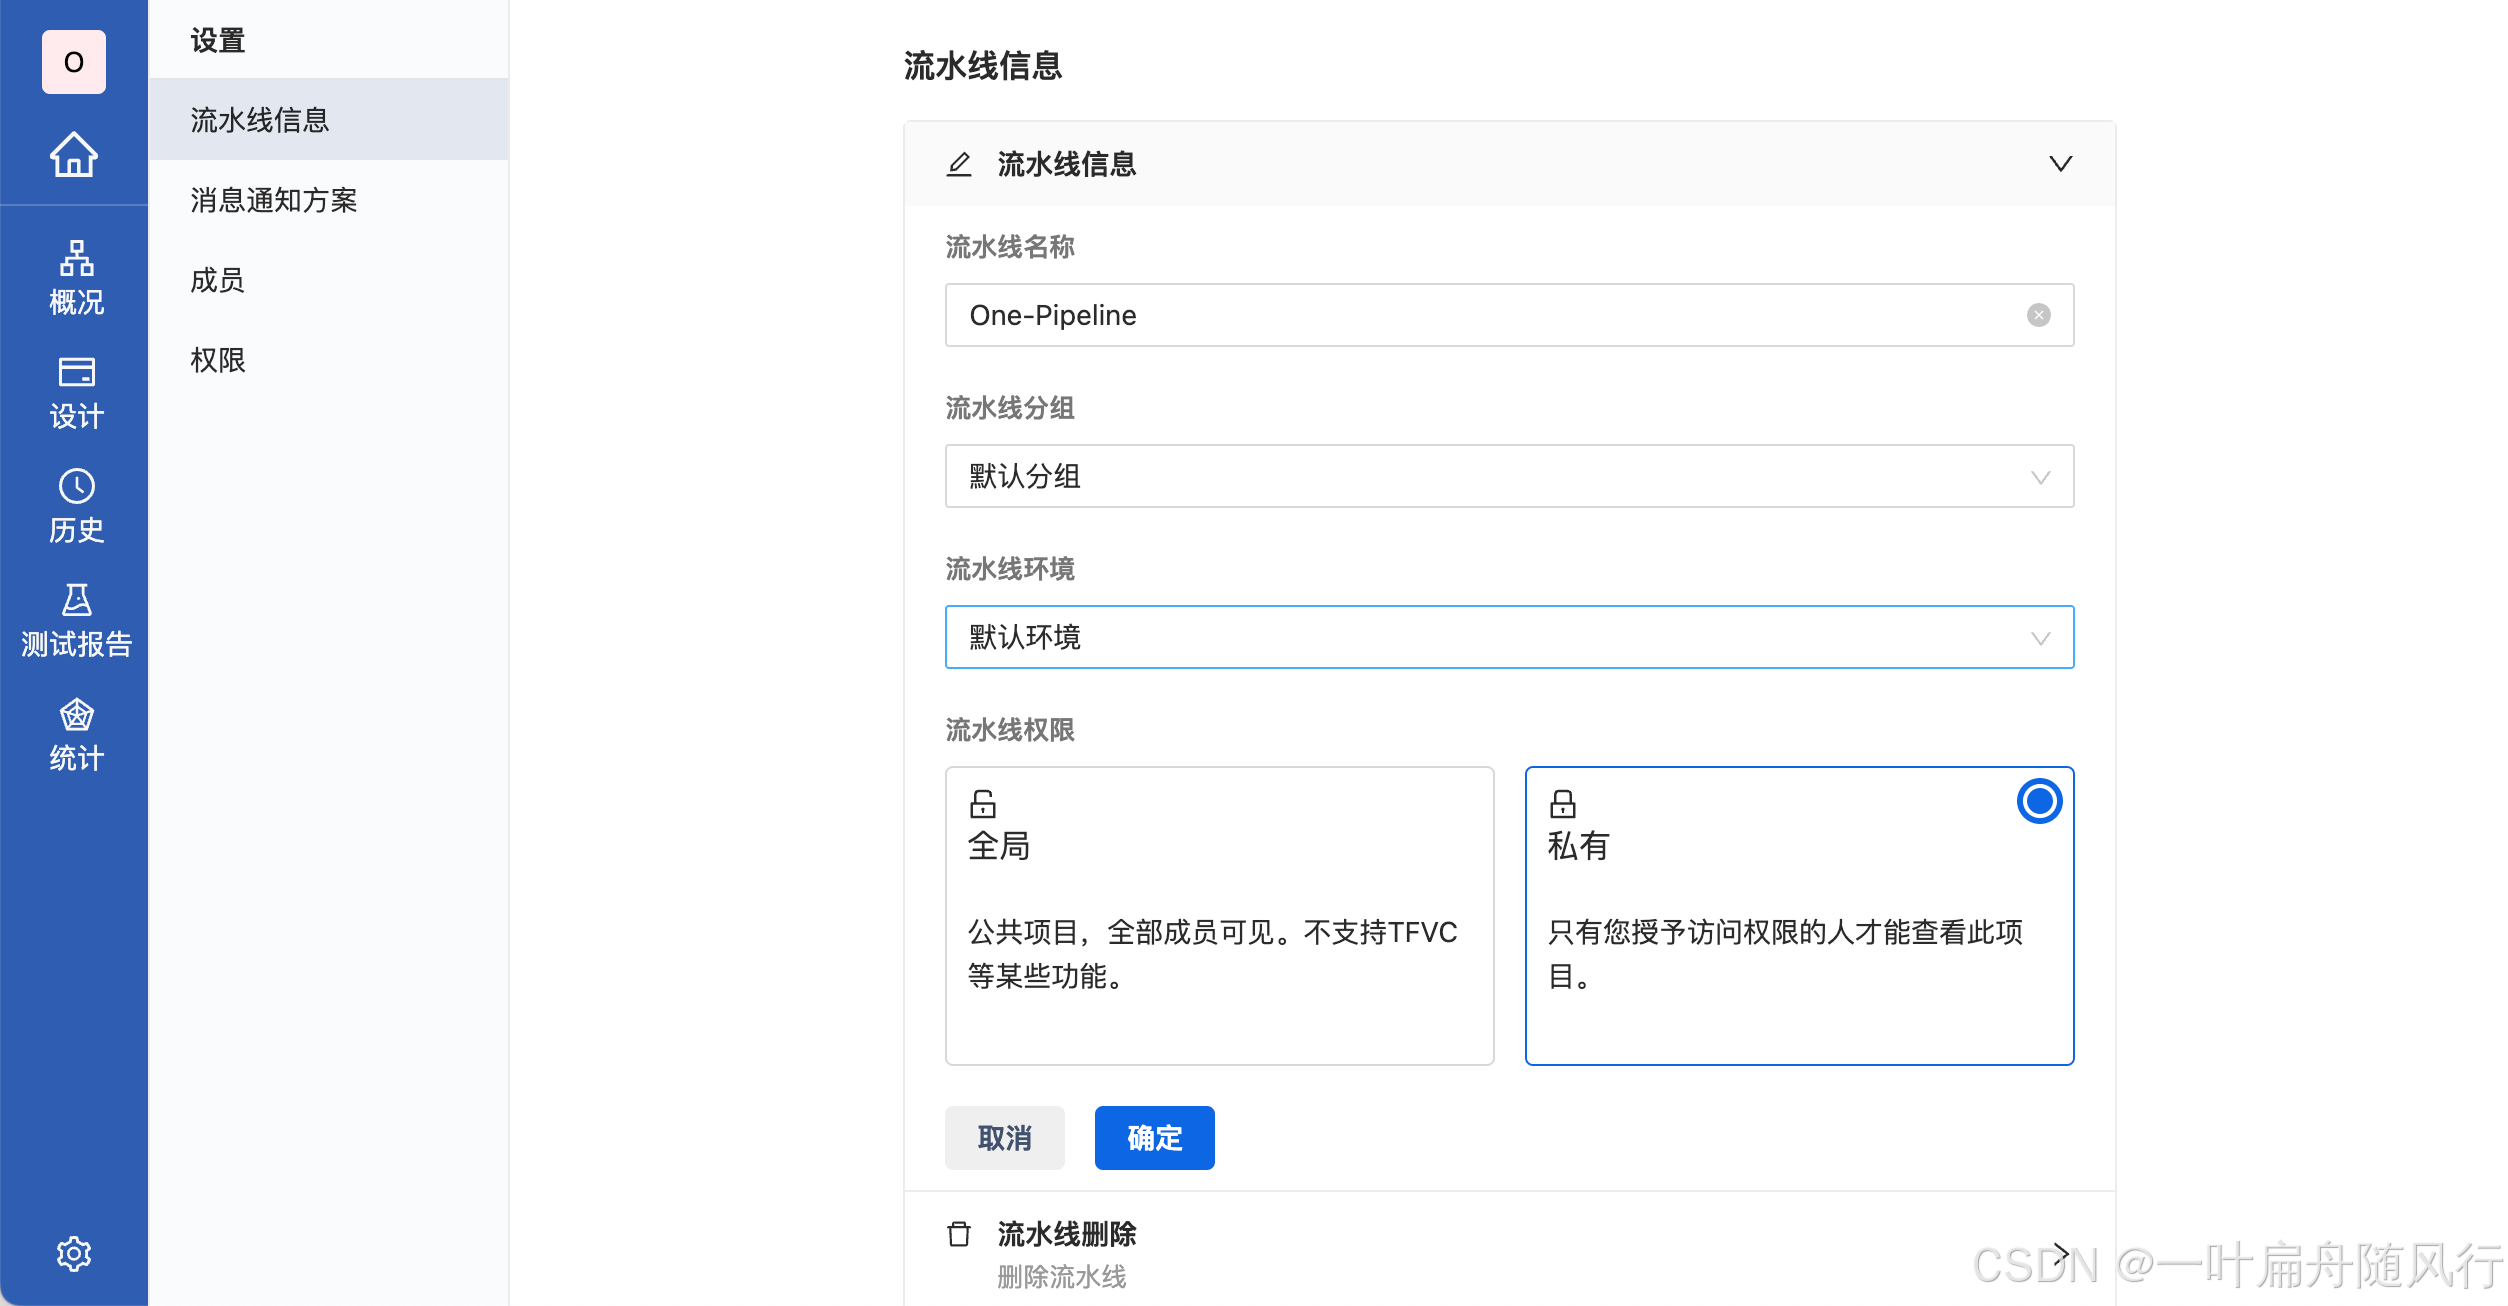
Task: Click the 私有 card description text
Action: click(x=1785, y=954)
